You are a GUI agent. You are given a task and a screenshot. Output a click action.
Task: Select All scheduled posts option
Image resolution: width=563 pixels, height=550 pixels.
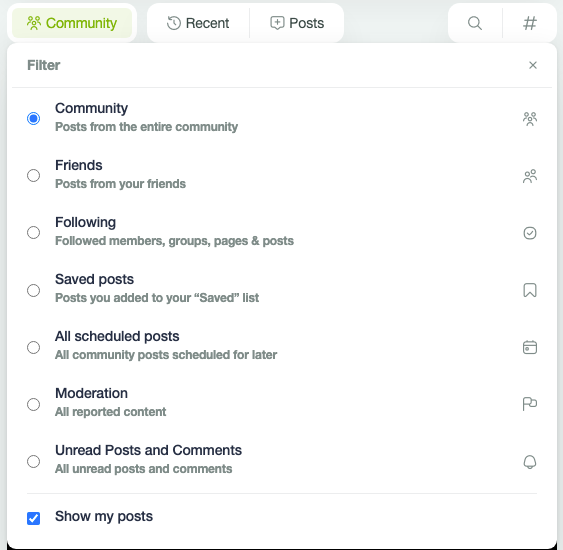tap(282, 345)
